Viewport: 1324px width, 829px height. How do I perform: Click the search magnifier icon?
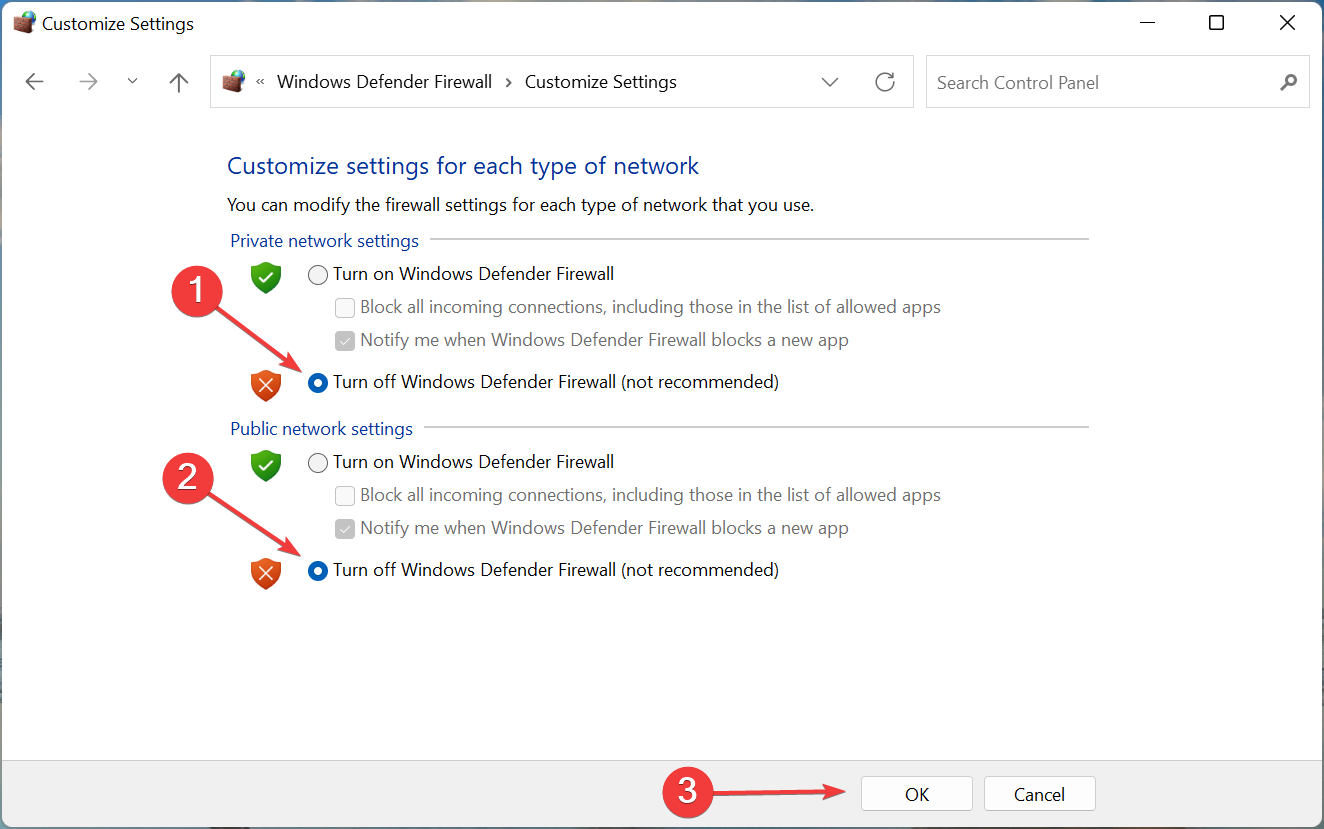(1288, 82)
